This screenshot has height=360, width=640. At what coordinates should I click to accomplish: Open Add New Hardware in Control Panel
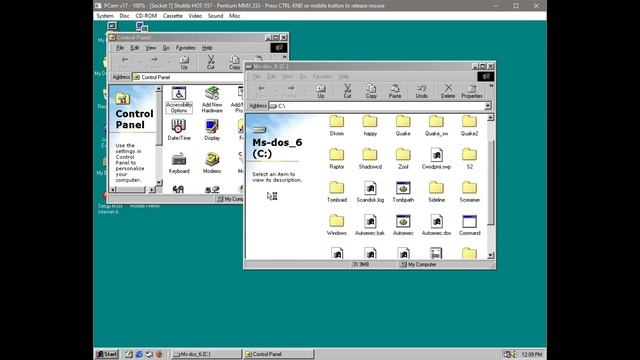pyautogui.click(x=212, y=100)
